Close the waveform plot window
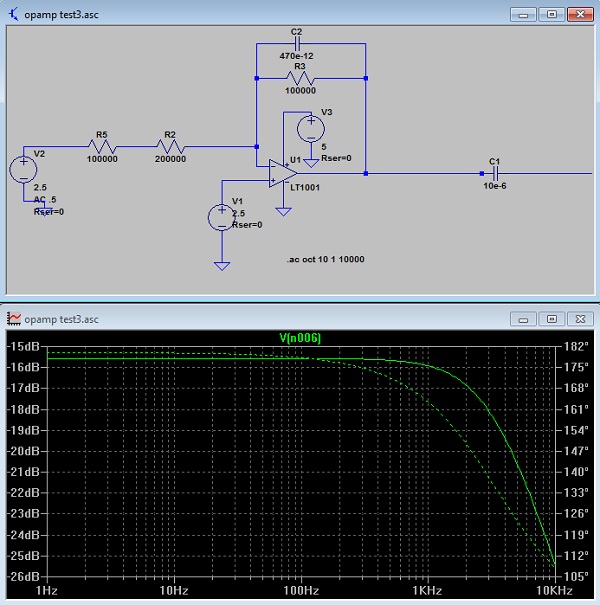The height and width of the screenshot is (605, 600). tap(579, 318)
